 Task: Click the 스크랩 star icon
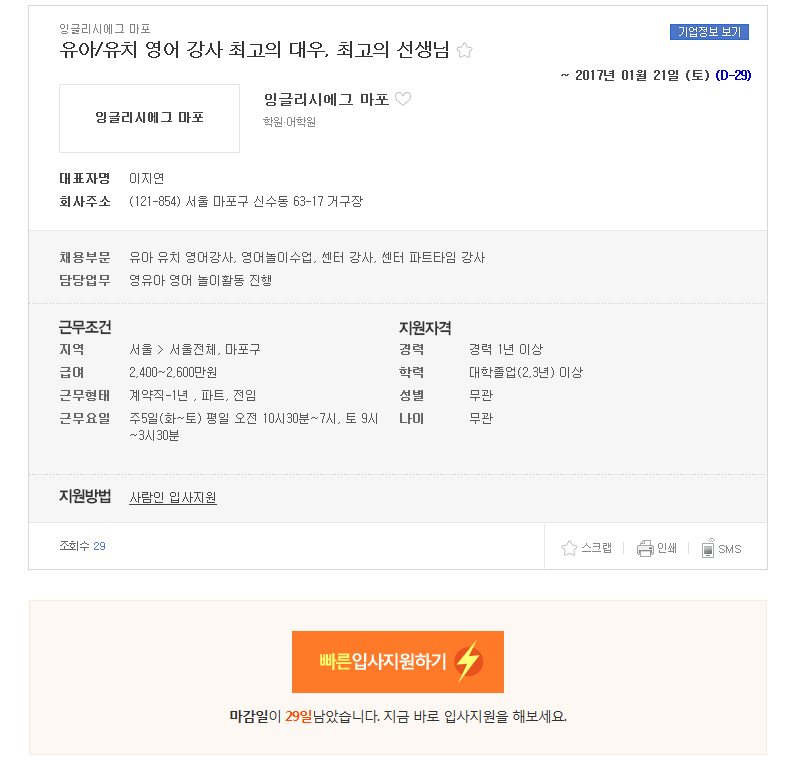click(x=569, y=548)
